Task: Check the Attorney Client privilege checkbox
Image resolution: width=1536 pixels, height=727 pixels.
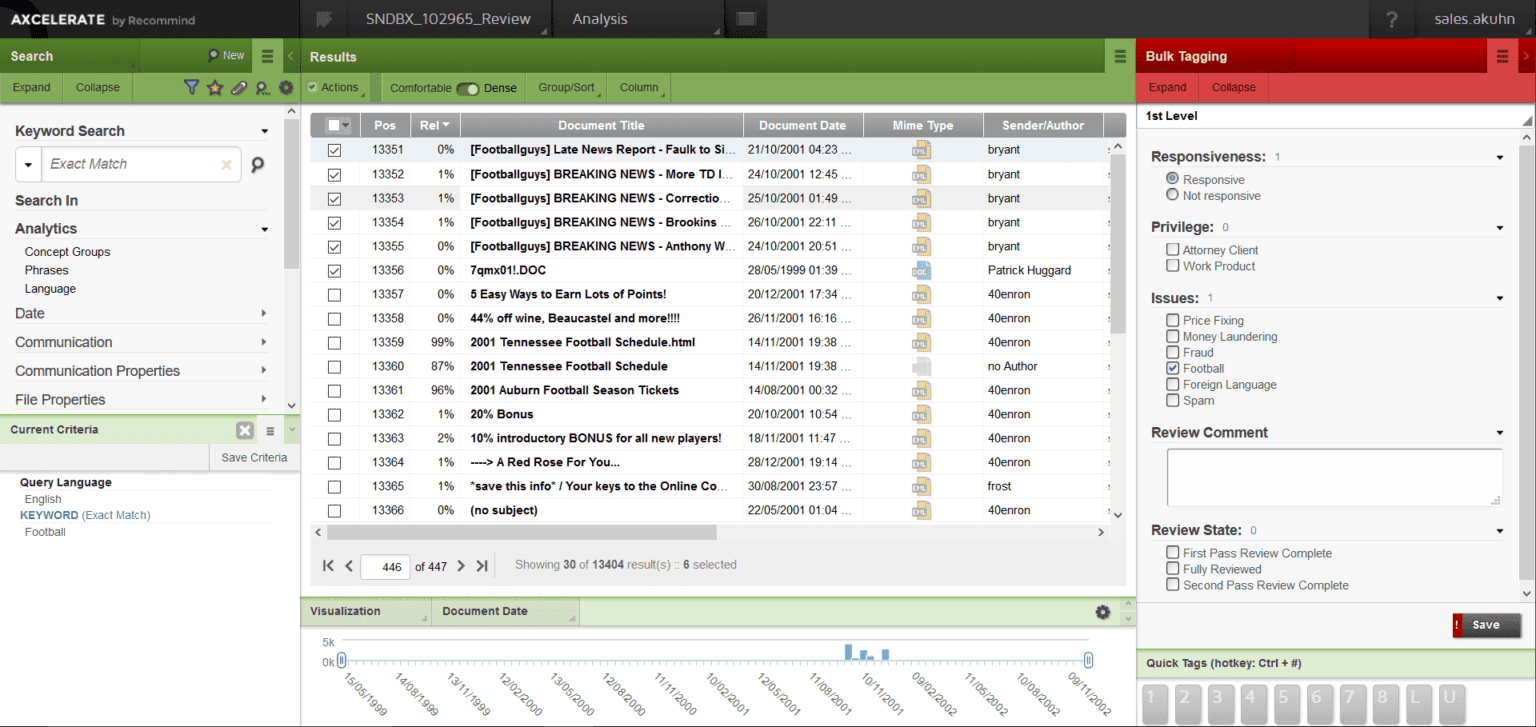Action: pos(1172,249)
